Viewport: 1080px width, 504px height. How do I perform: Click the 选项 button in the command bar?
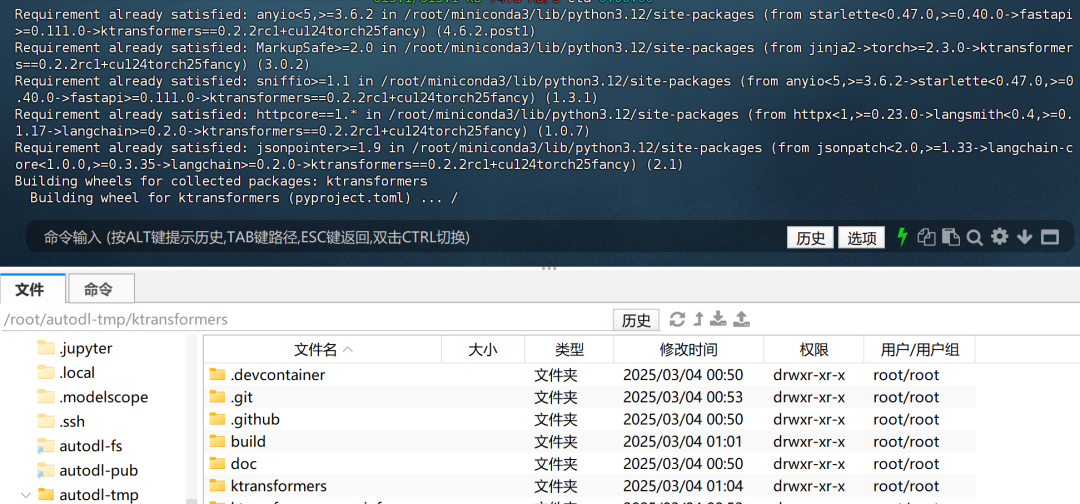pos(861,238)
